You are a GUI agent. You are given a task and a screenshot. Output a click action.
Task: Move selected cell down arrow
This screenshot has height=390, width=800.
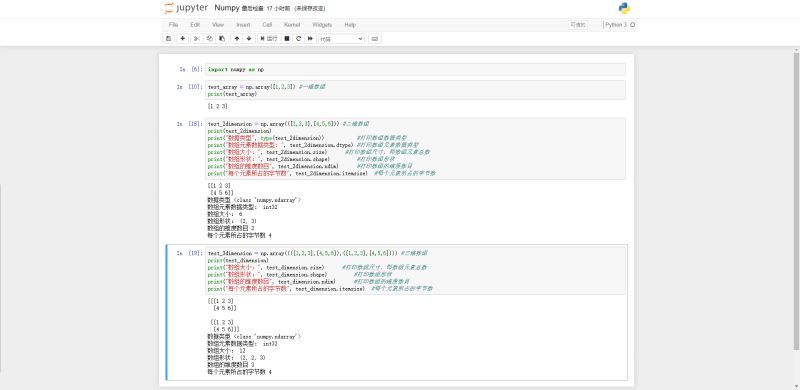[x=249, y=39]
